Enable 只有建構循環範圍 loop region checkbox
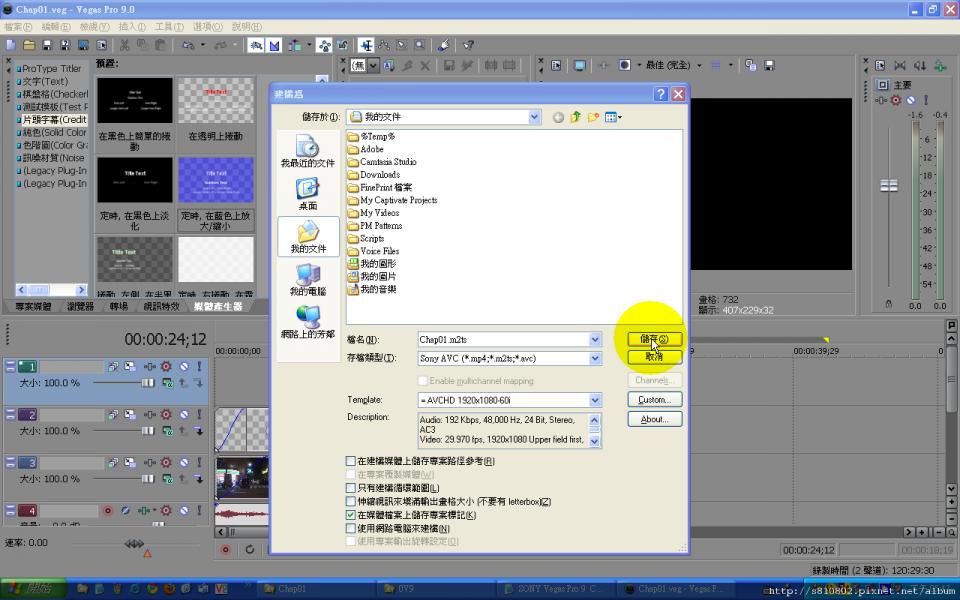 351,488
